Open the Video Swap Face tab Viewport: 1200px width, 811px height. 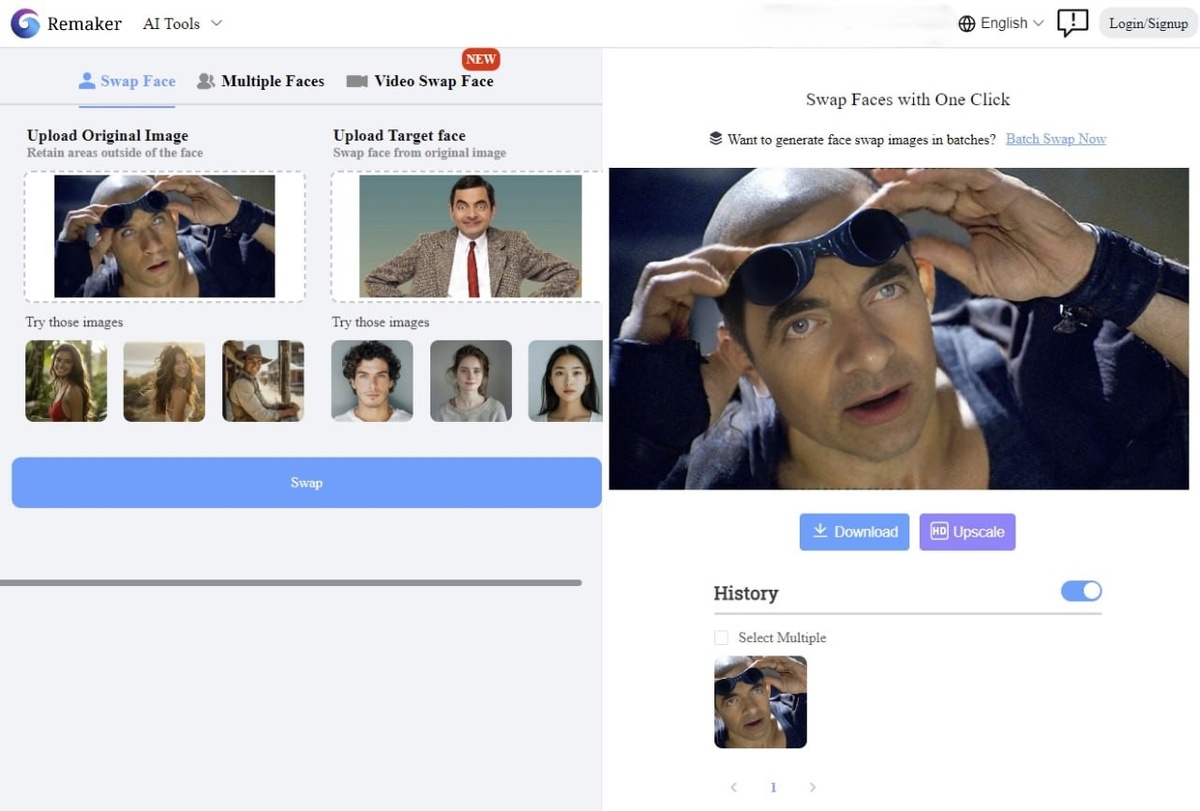click(420, 81)
